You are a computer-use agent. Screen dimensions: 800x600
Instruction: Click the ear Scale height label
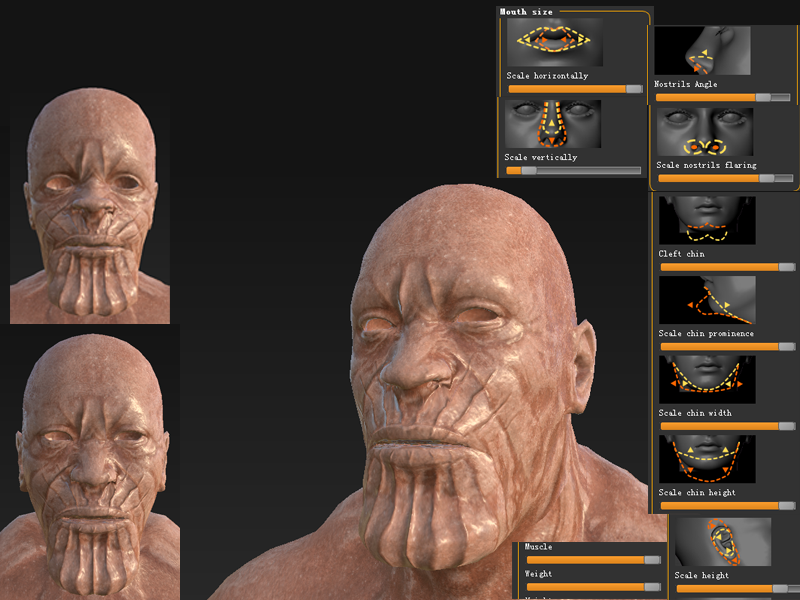702,575
